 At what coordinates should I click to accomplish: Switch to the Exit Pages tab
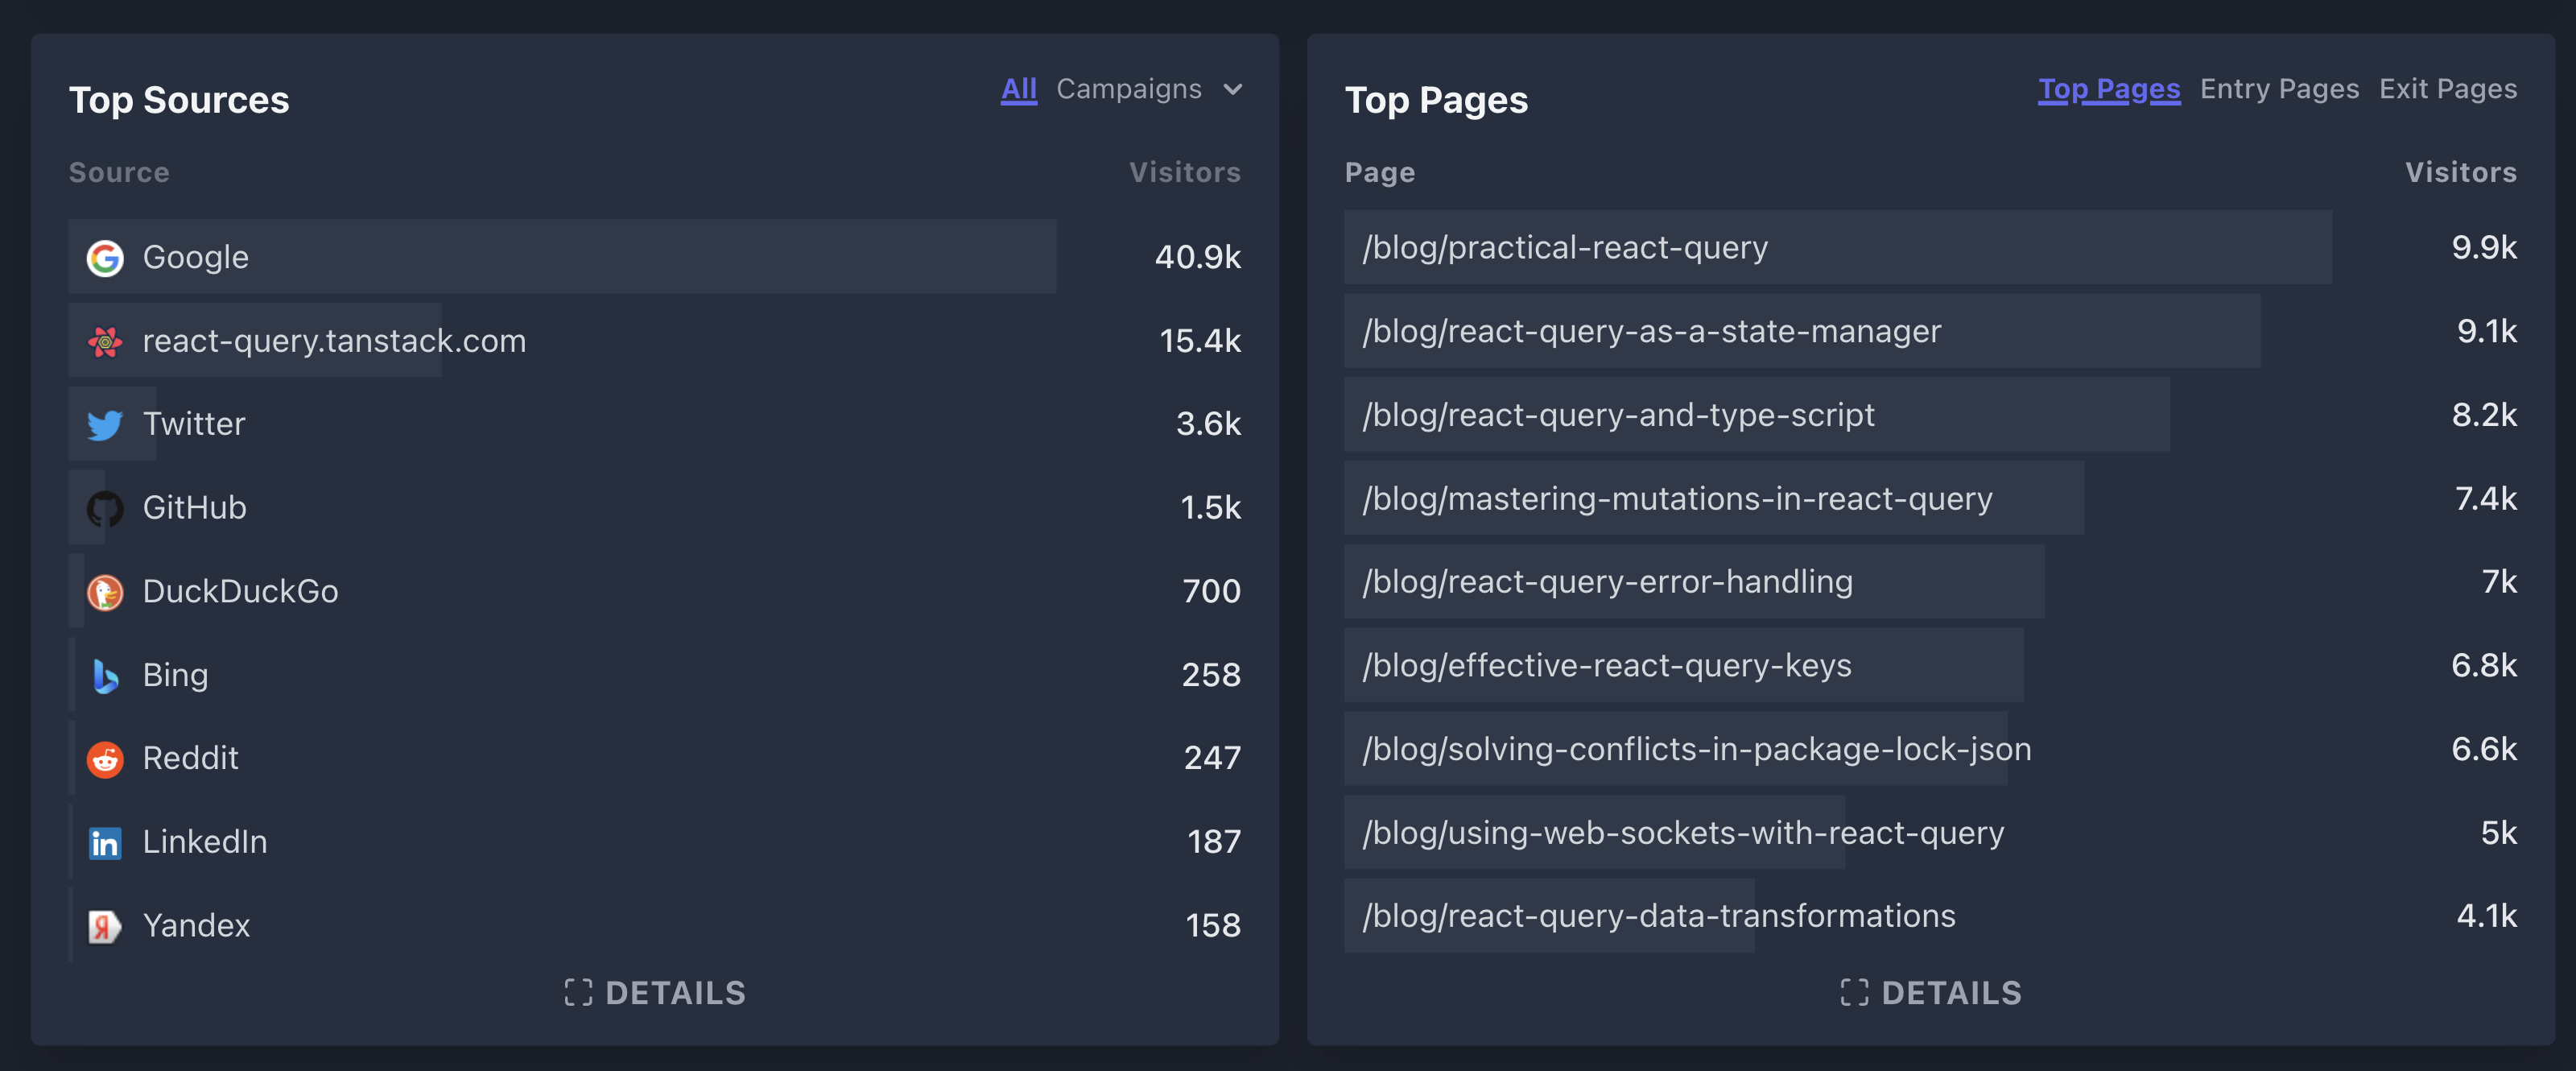[2448, 89]
